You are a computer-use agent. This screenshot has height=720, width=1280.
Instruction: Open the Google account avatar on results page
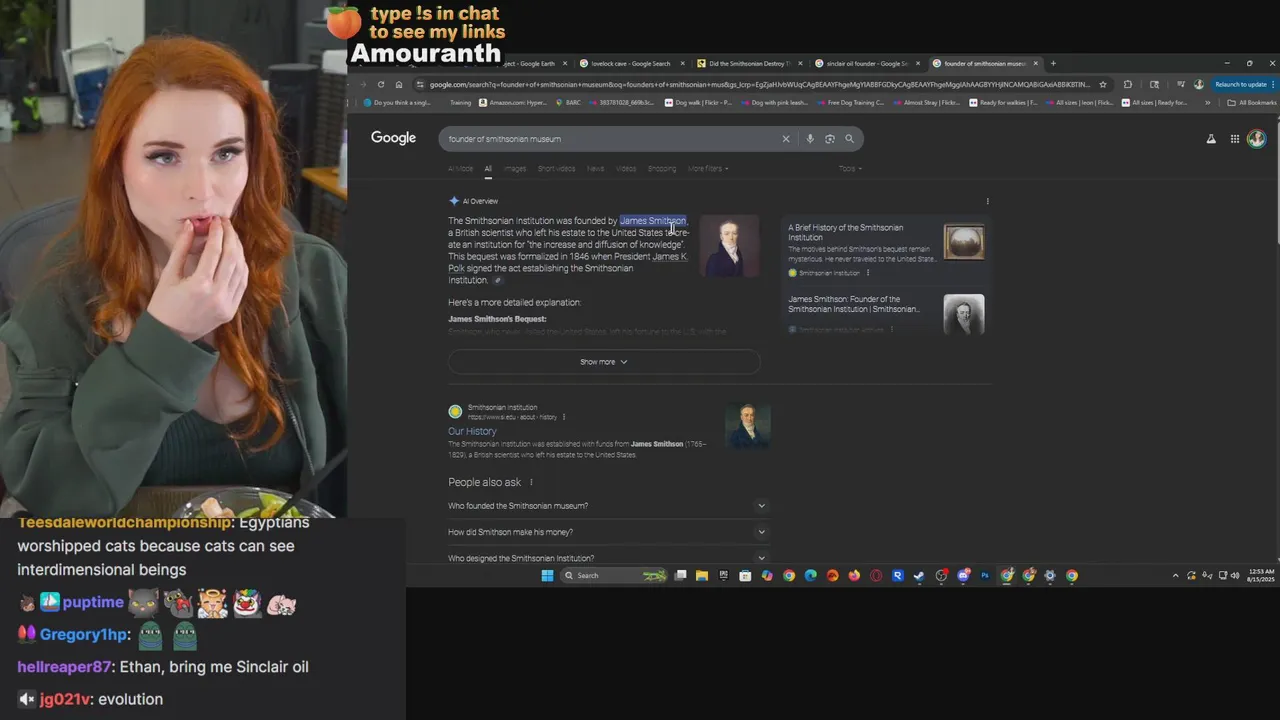[1257, 139]
